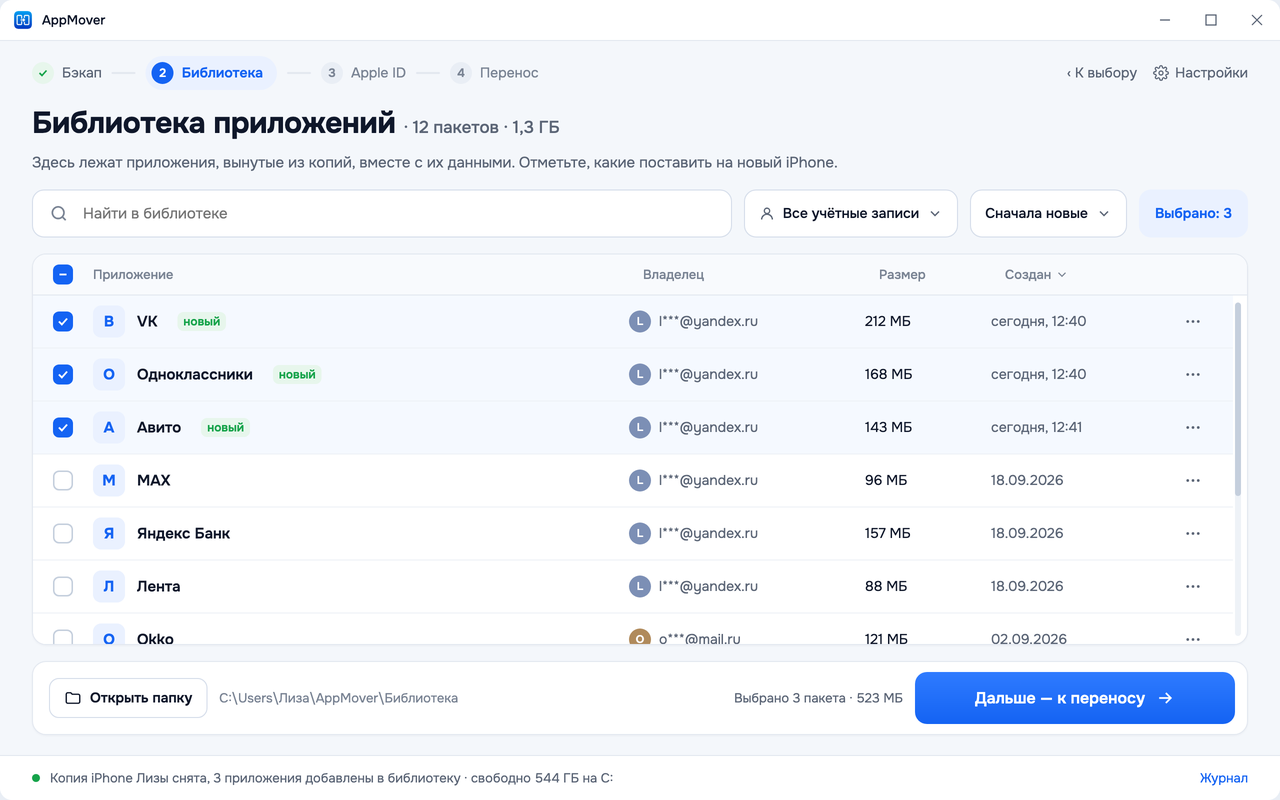
Task: Open the three-dot menu for MAX
Action: 1192,481
